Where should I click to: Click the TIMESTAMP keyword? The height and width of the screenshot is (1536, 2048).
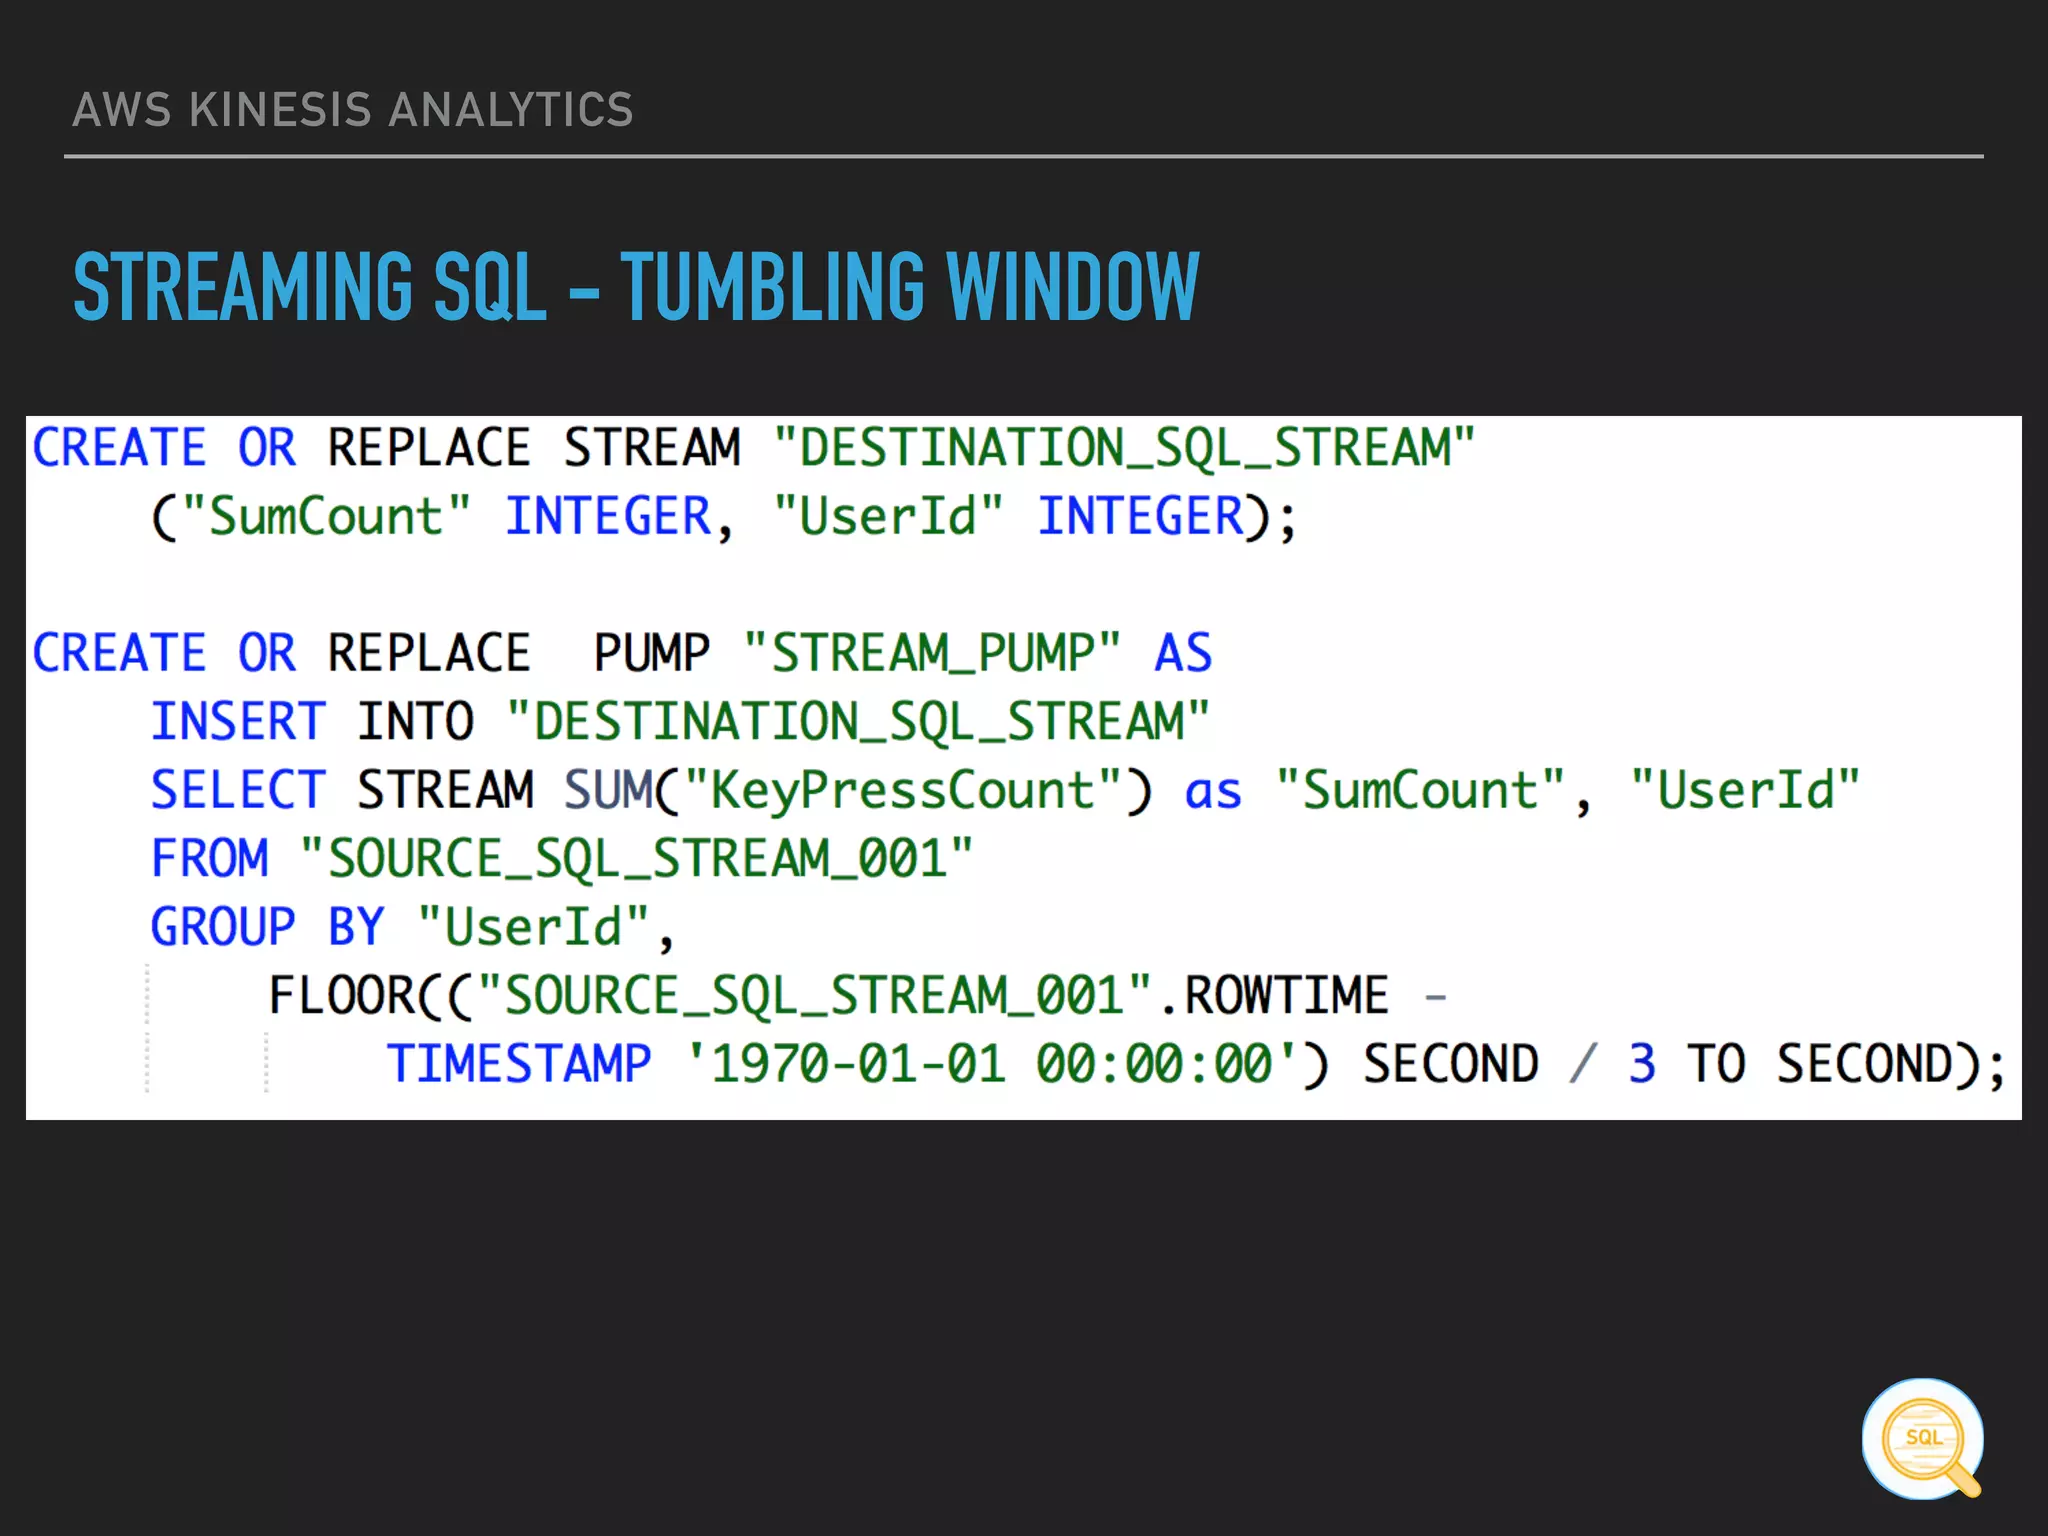(519, 1063)
